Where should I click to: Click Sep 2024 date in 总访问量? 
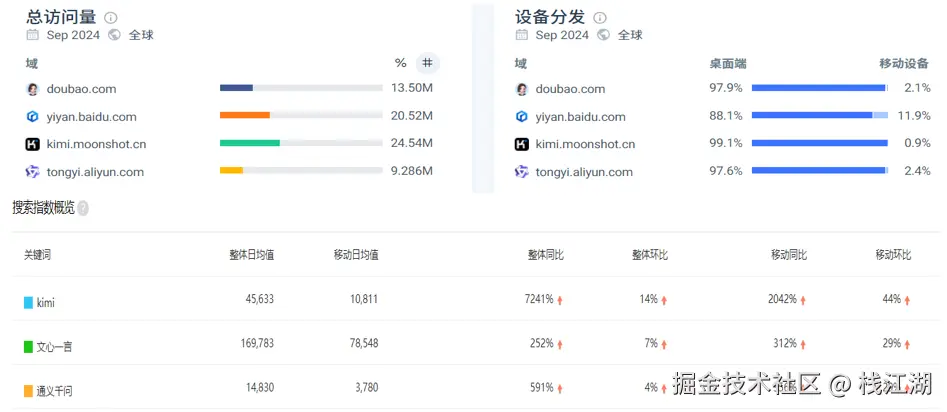tap(73, 35)
